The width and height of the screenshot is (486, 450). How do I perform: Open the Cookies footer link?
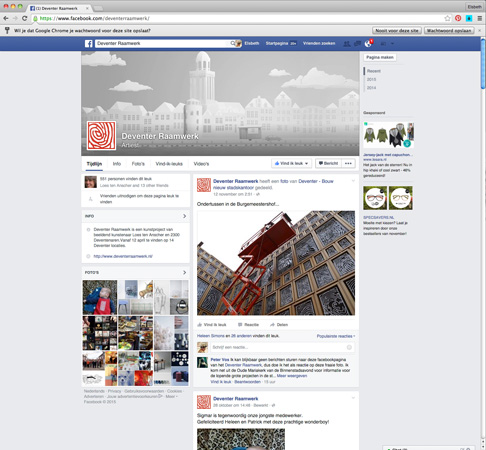(174, 391)
